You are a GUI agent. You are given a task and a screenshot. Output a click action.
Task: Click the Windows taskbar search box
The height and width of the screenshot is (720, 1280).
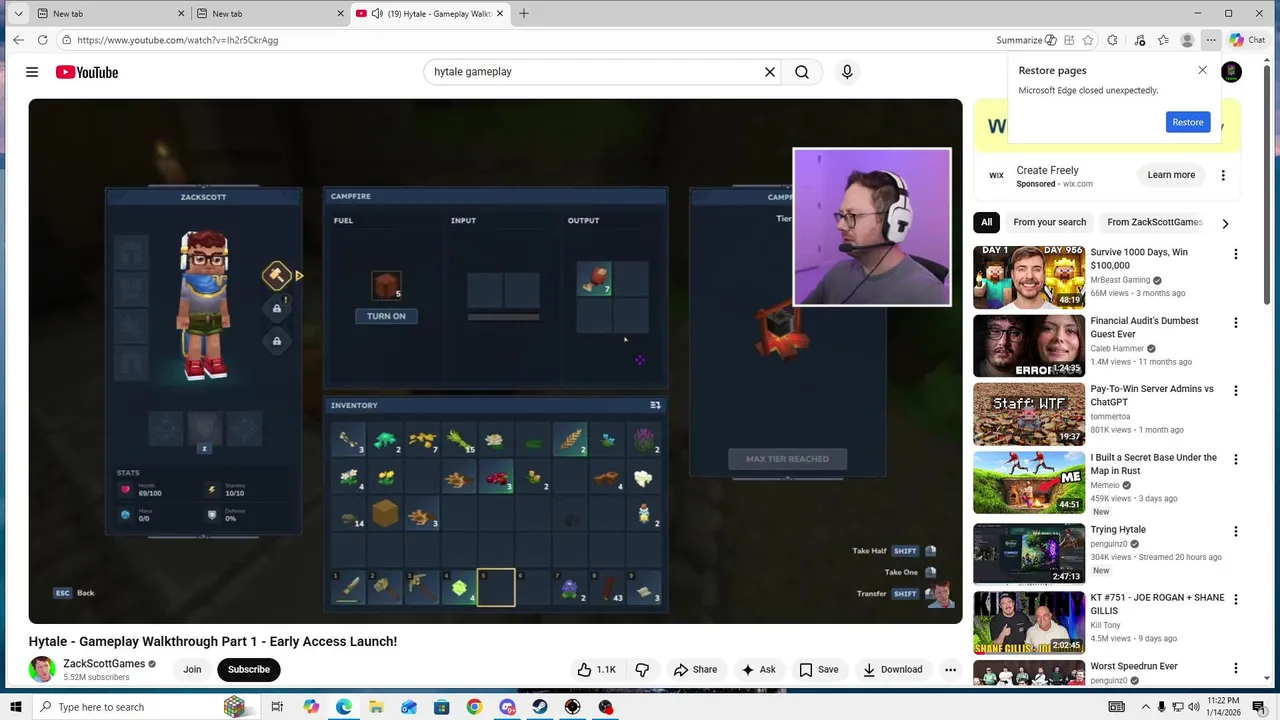coord(145,707)
